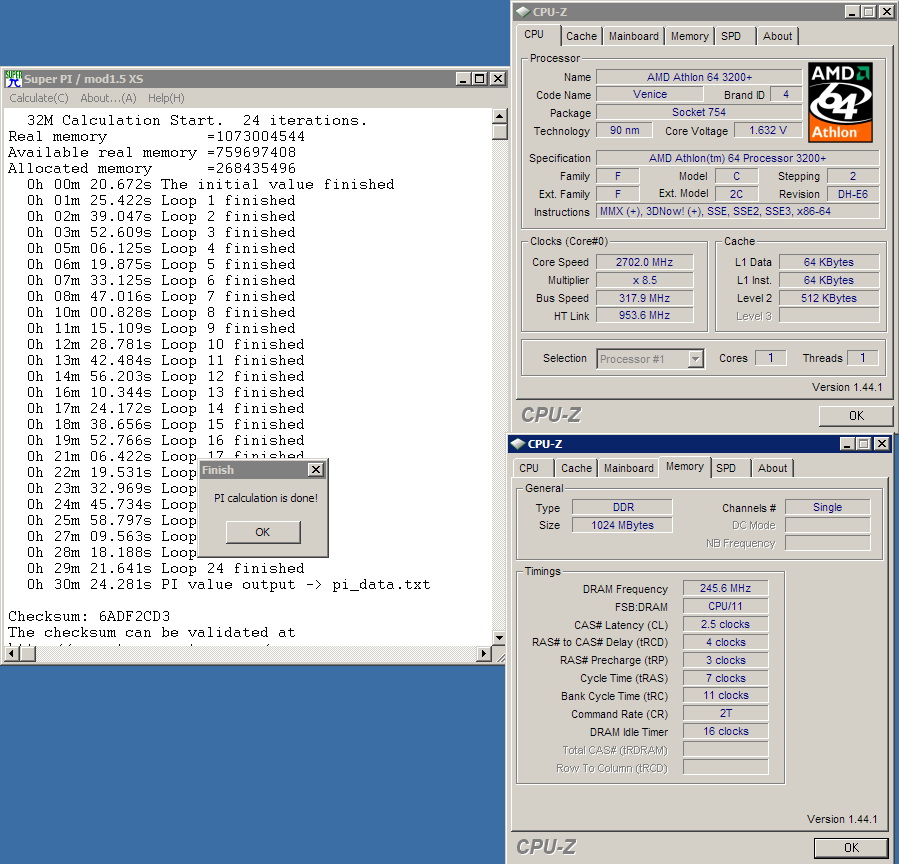
Task: Click the Core Voltage value 1.632 V
Action: (x=768, y=130)
